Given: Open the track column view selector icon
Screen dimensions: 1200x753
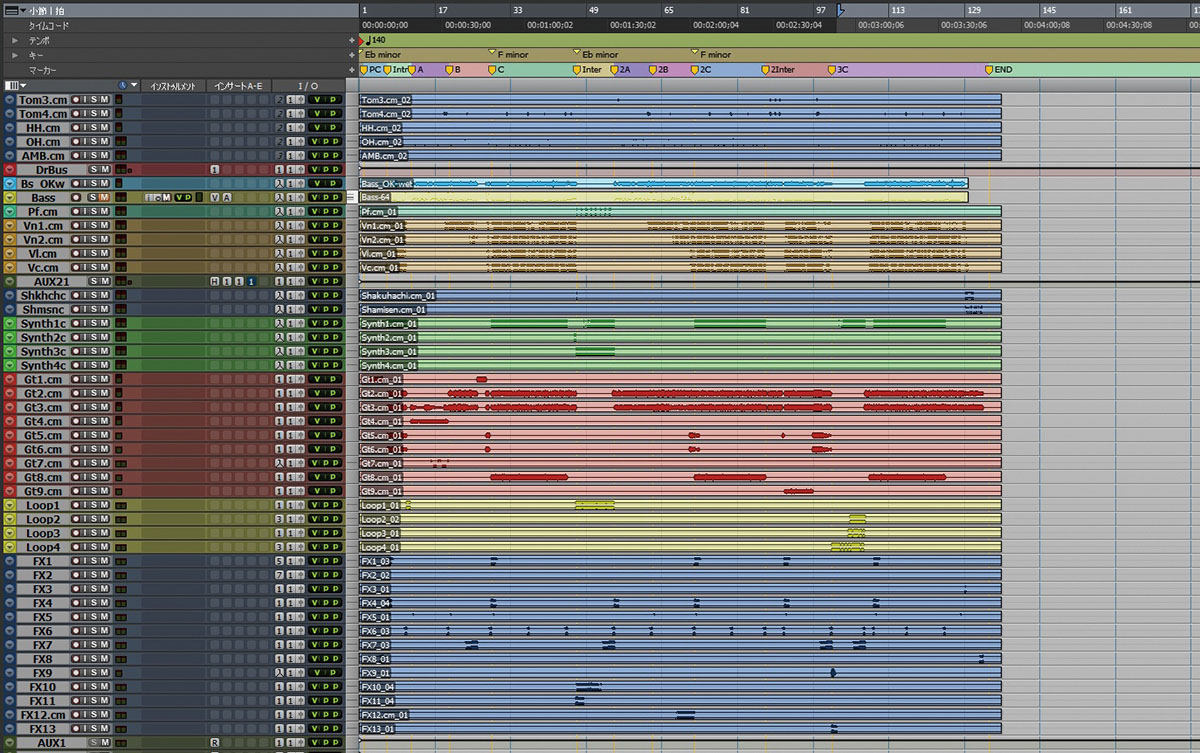Looking at the screenshot, I should tap(15, 86).
